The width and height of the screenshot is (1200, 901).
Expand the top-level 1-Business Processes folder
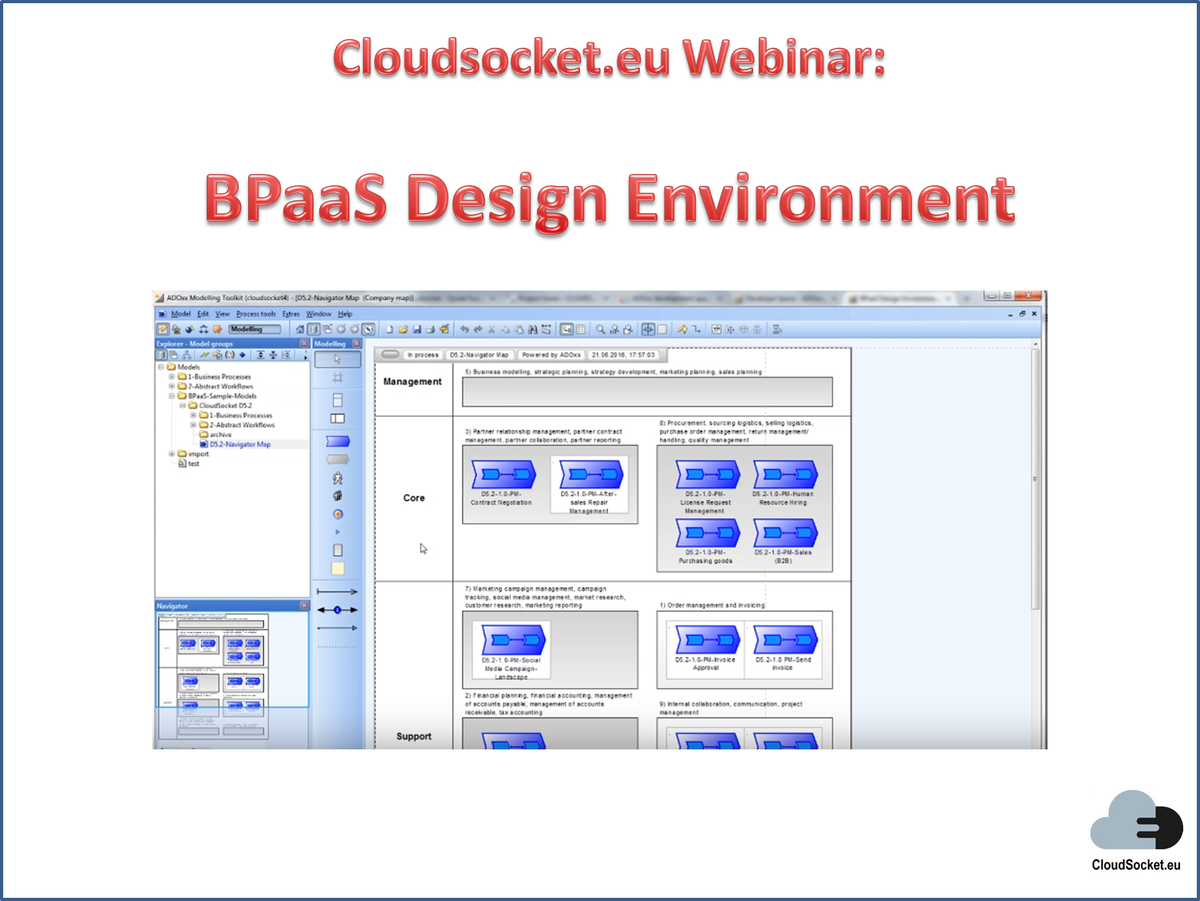pyautogui.click(x=171, y=377)
